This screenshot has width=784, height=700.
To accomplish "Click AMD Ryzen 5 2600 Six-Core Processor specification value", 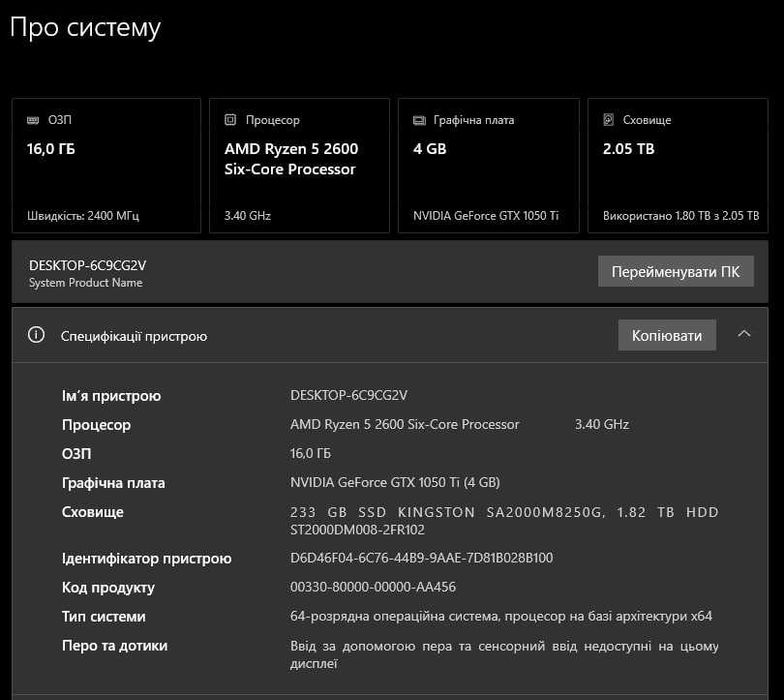I will (404, 424).
